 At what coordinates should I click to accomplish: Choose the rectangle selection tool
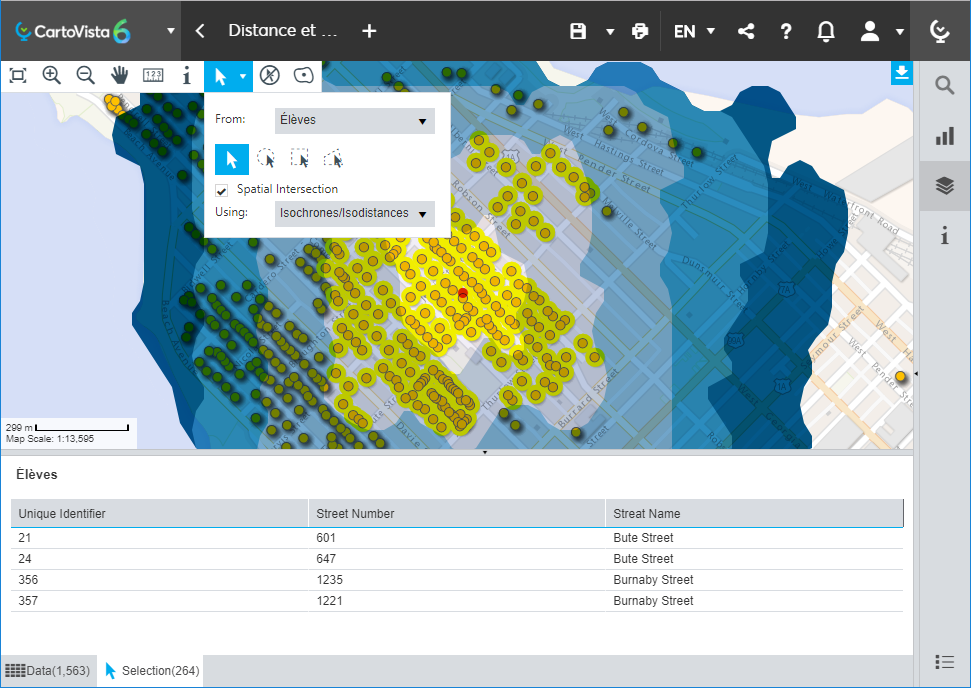click(299, 159)
